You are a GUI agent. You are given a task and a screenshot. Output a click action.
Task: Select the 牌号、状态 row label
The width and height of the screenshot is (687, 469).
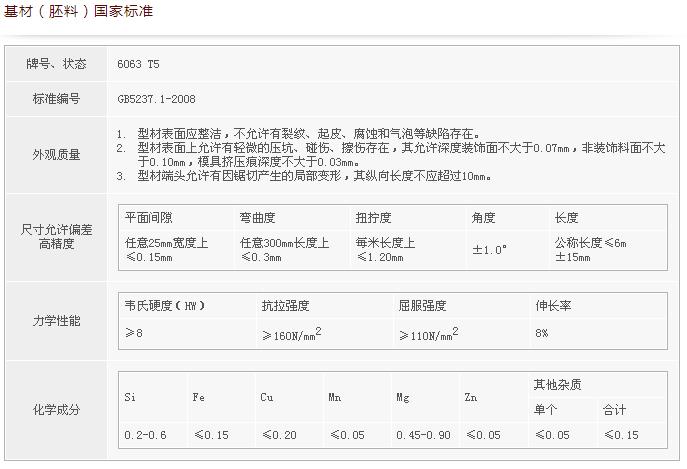coord(56,63)
